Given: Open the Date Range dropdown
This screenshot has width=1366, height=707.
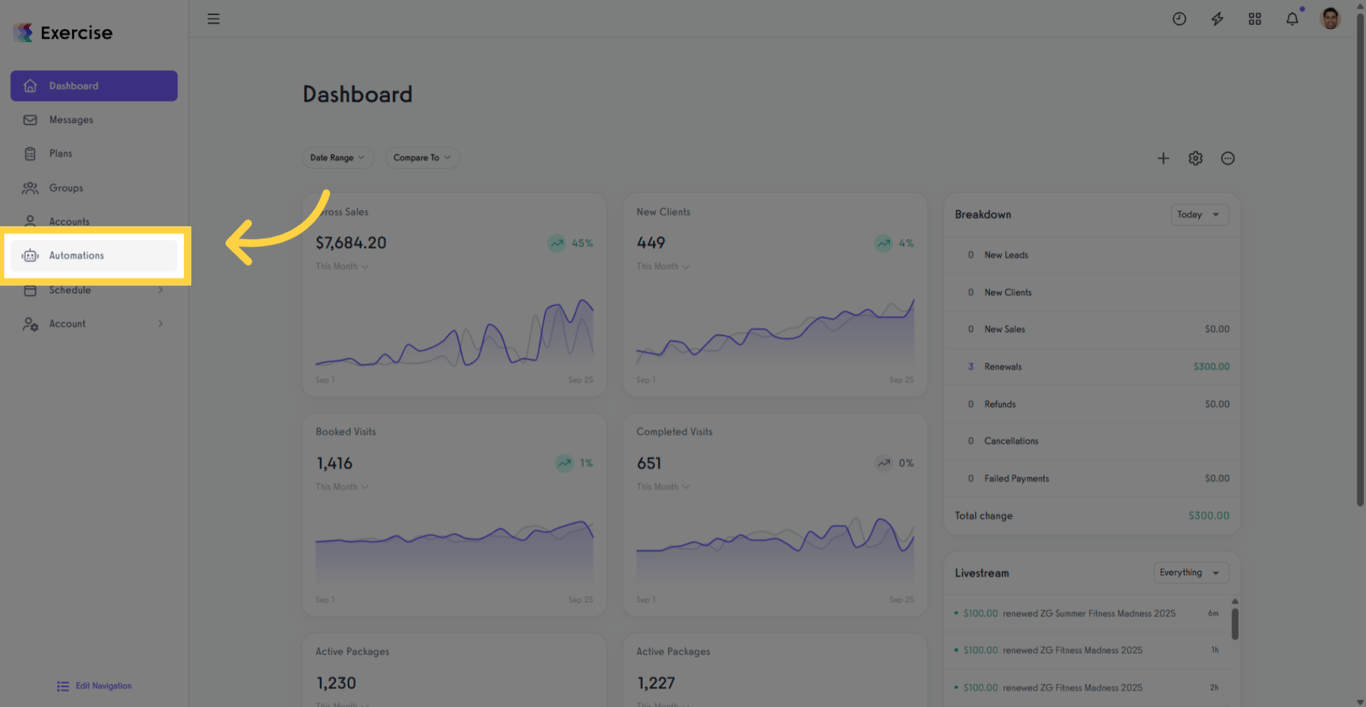Looking at the screenshot, I should [x=337, y=158].
